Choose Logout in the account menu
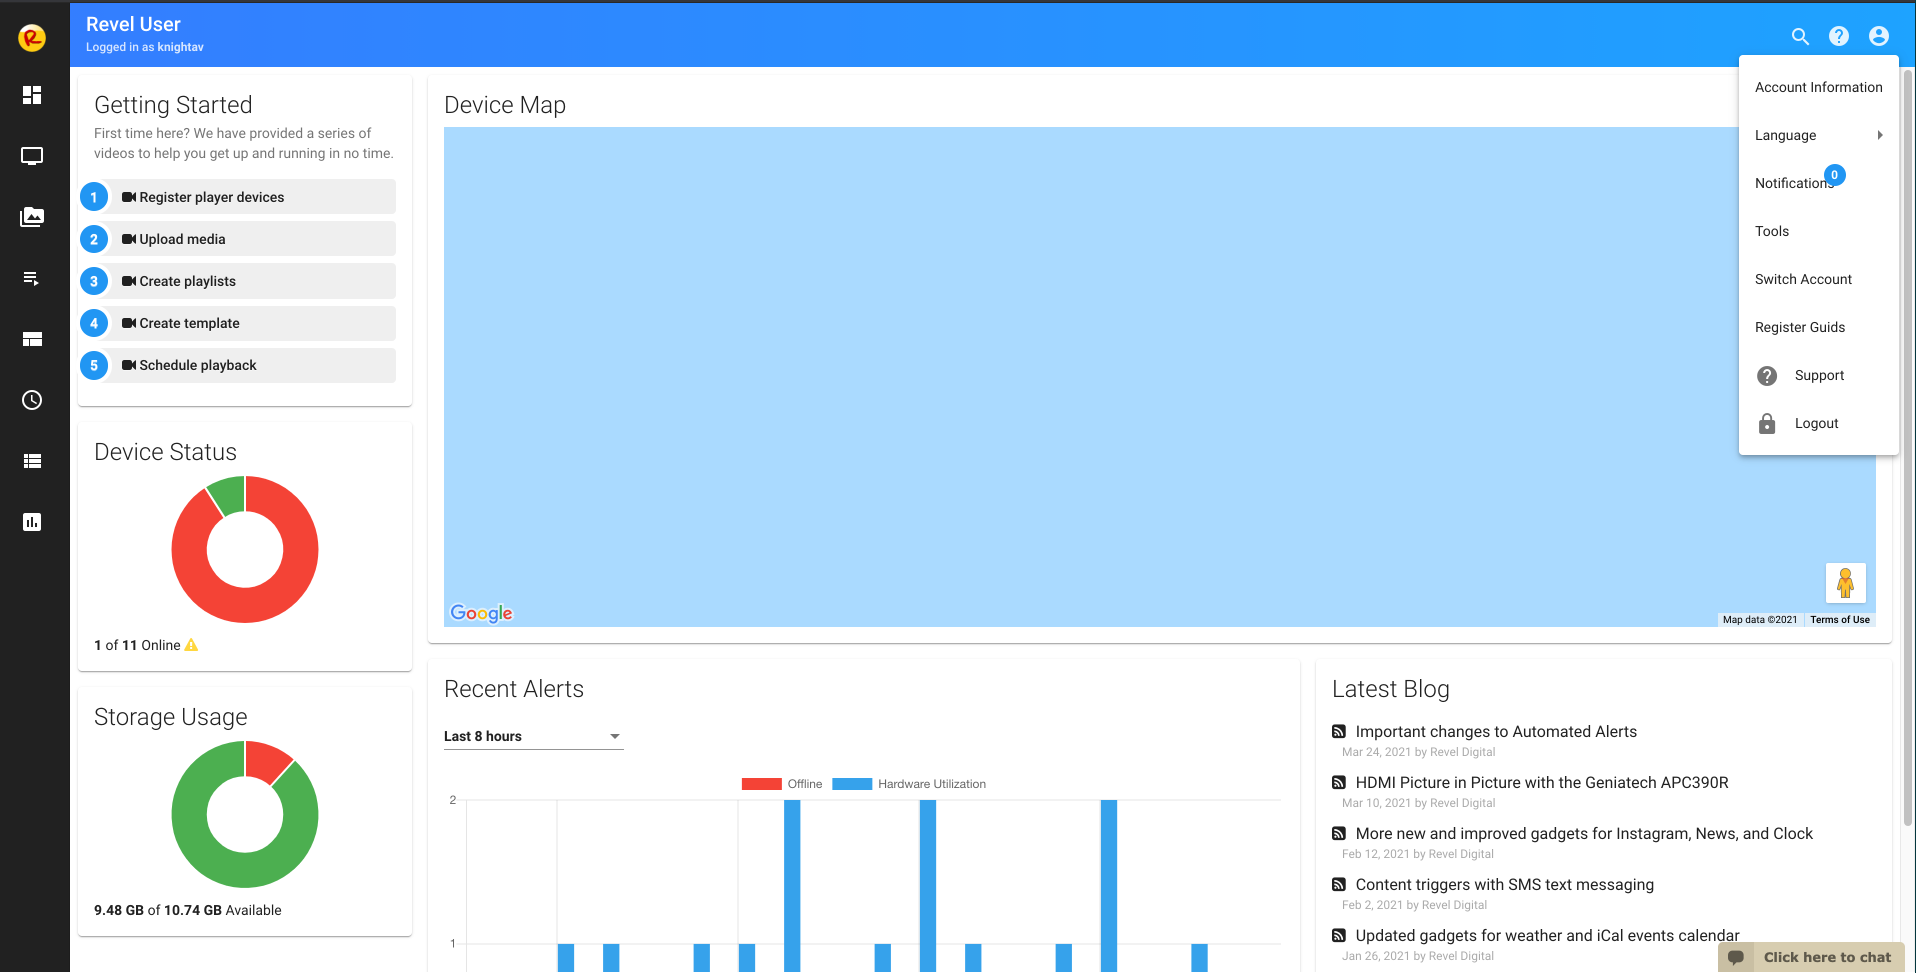This screenshot has width=1916, height=973. [1816, 423]
